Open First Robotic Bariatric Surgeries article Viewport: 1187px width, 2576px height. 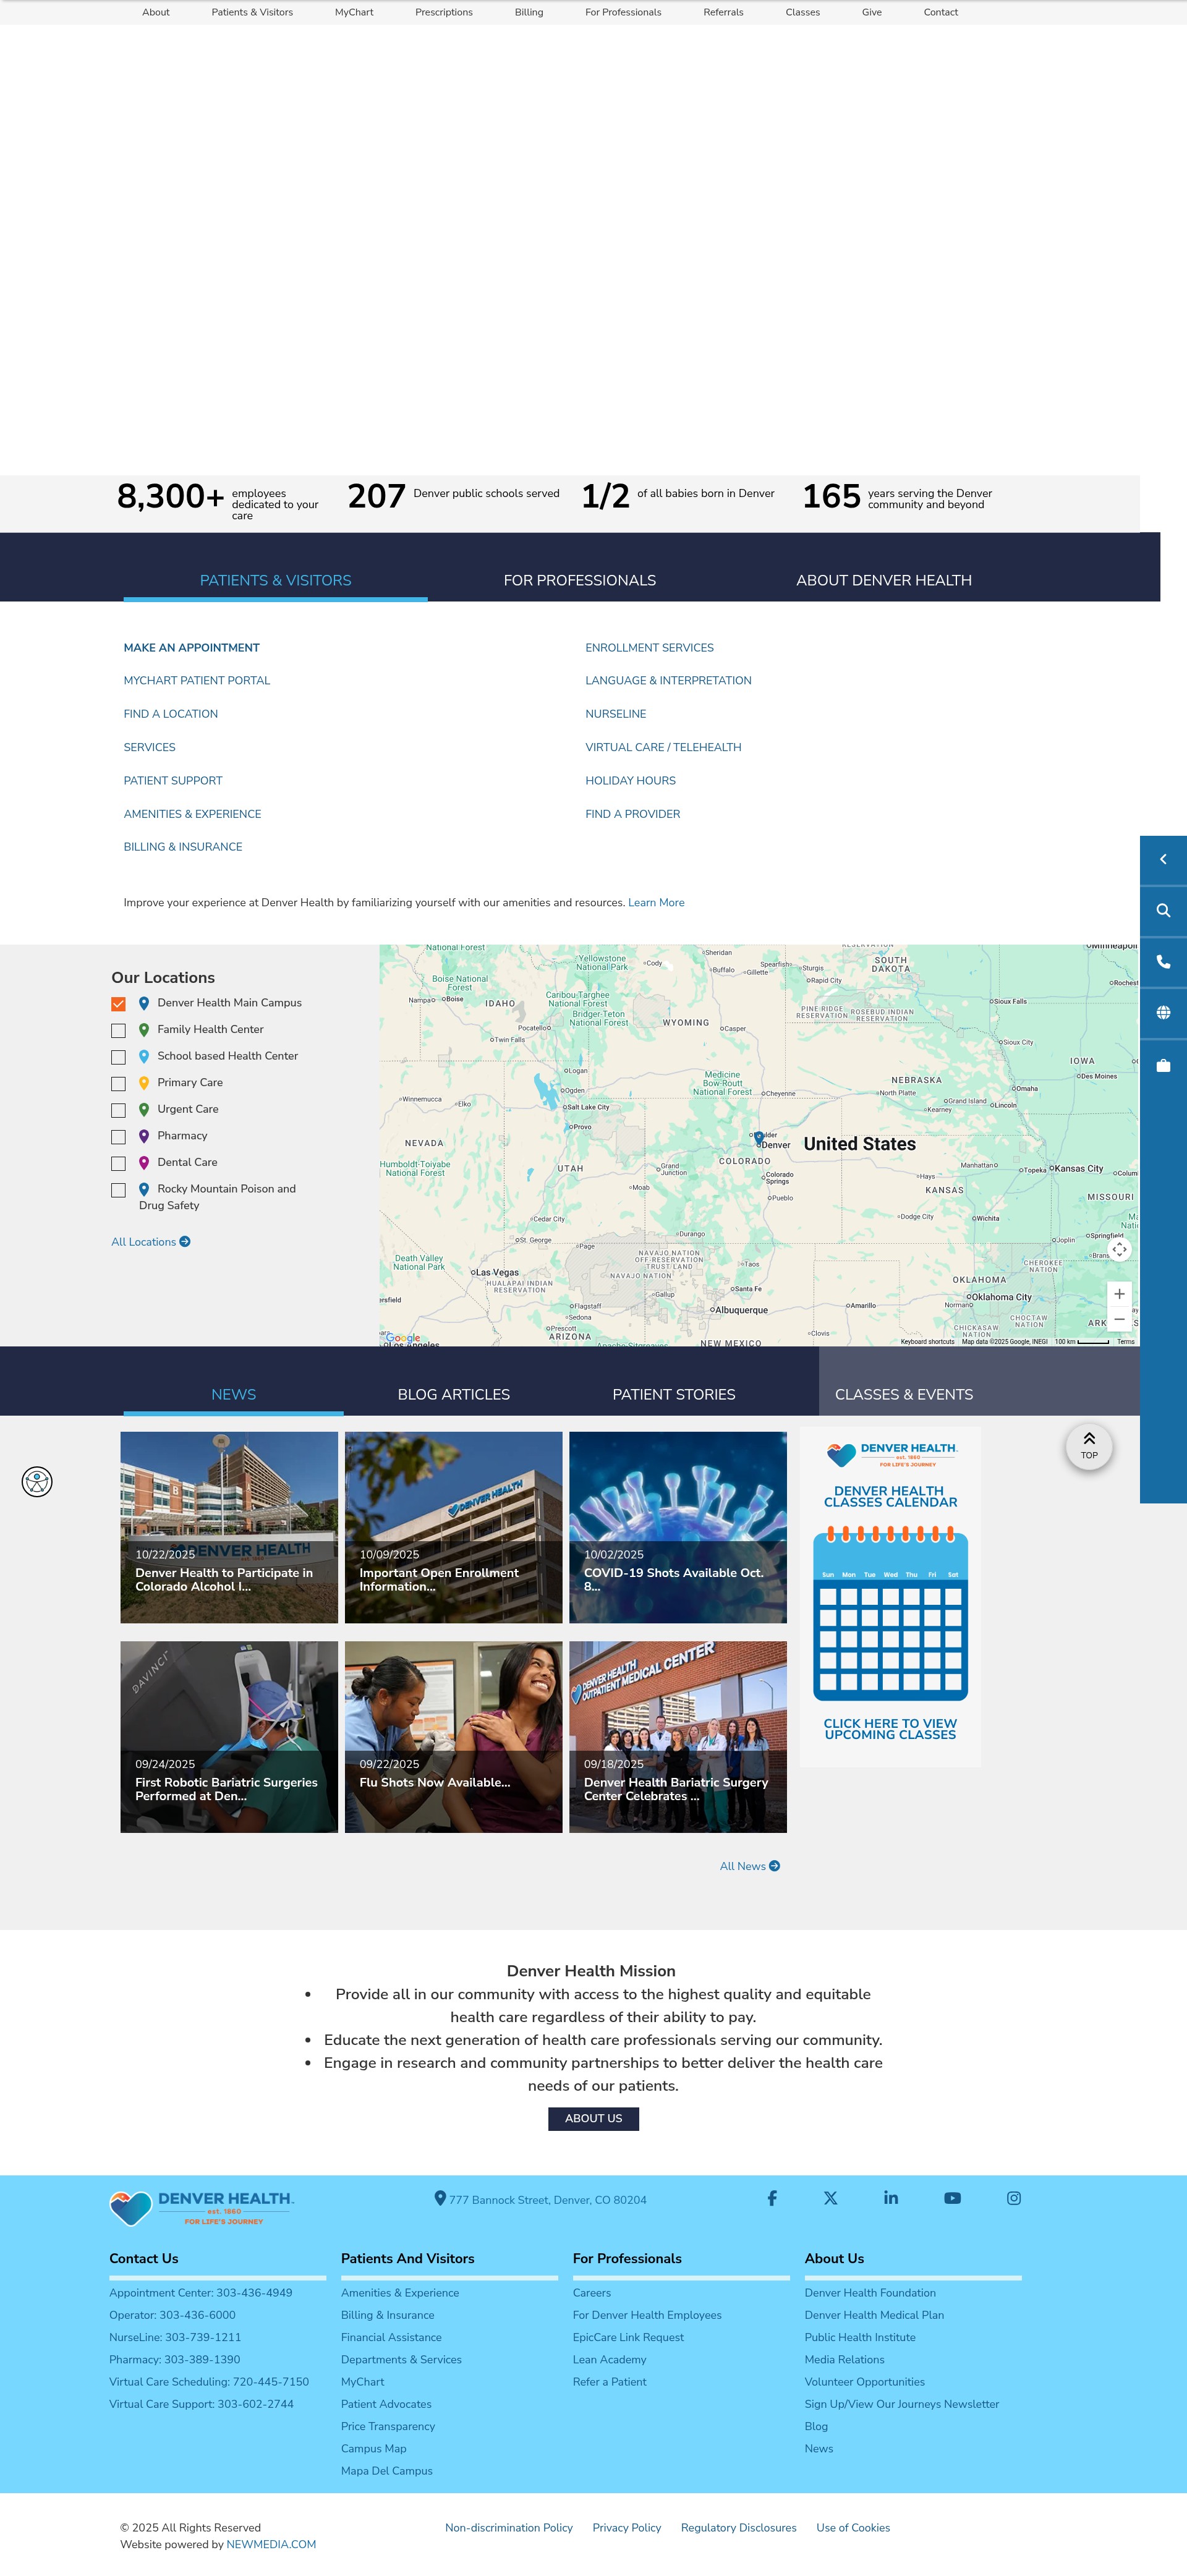point(229,1737)
